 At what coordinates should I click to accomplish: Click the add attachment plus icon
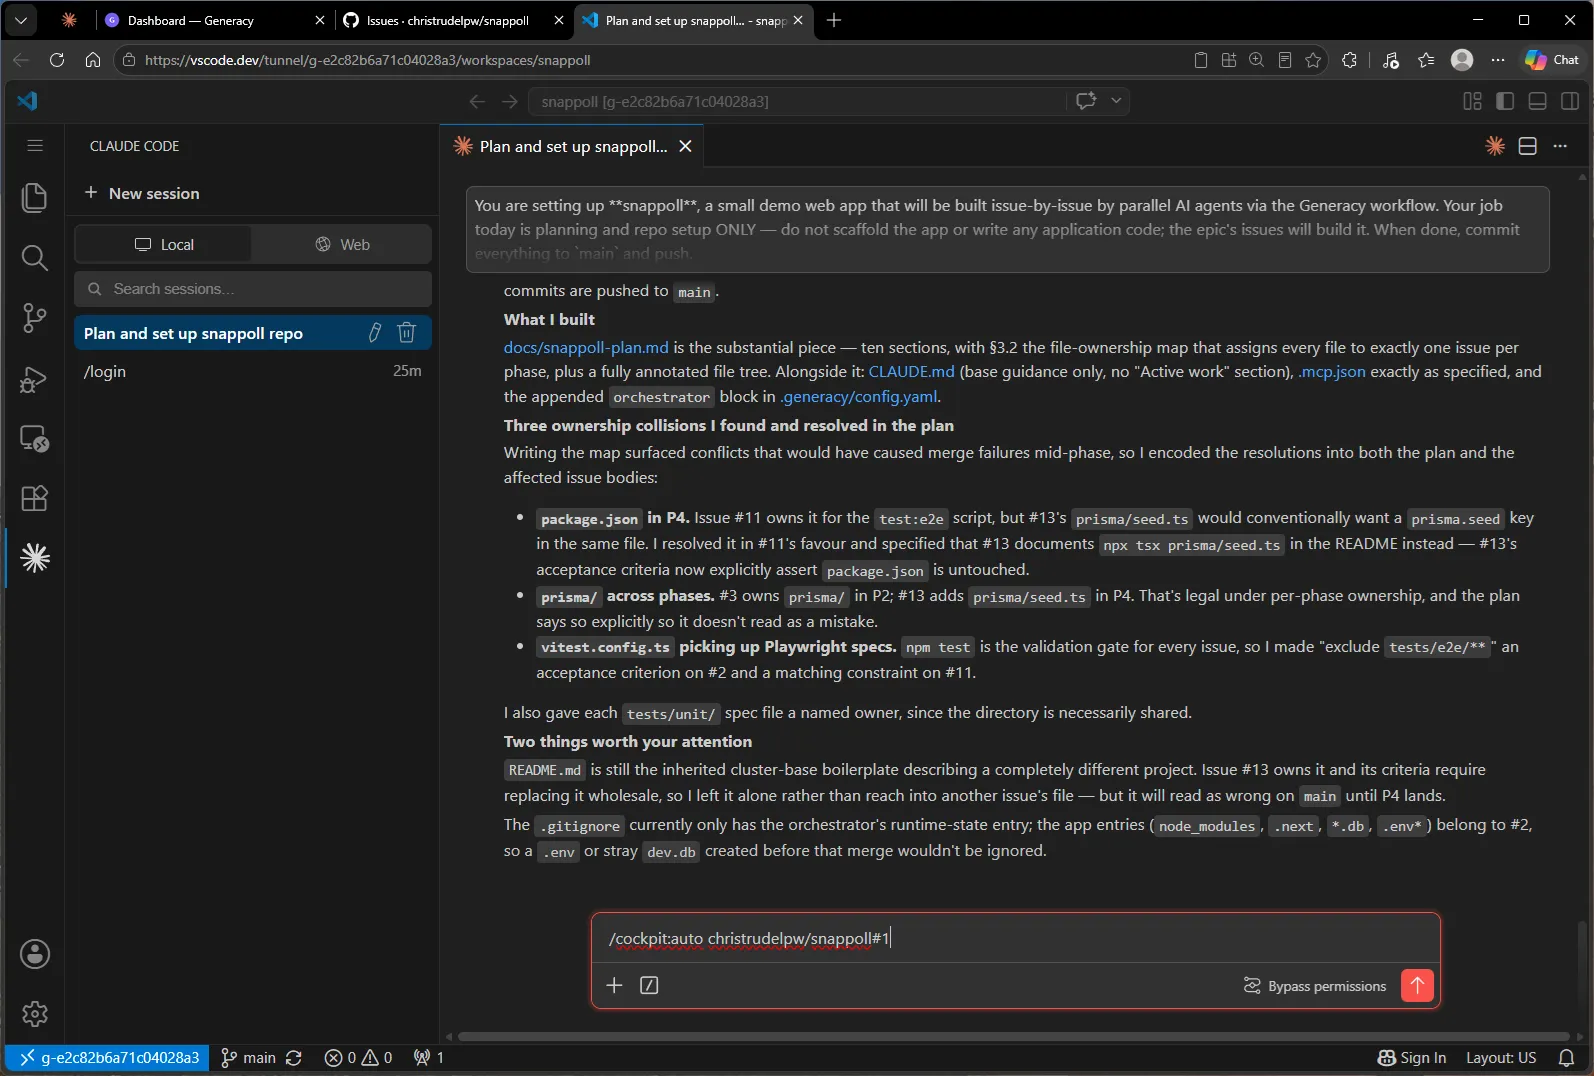coord(614,986)
